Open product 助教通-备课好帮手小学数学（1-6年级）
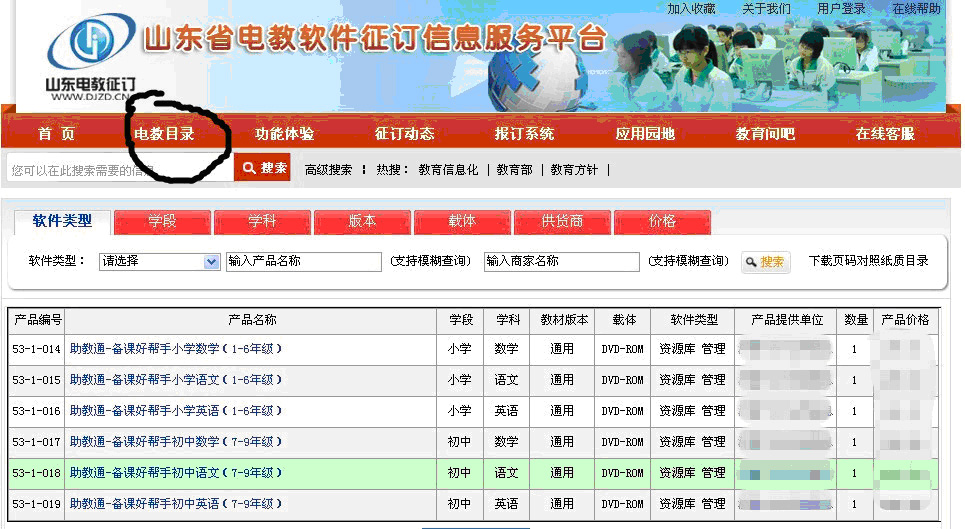 [x=176, y=349]
